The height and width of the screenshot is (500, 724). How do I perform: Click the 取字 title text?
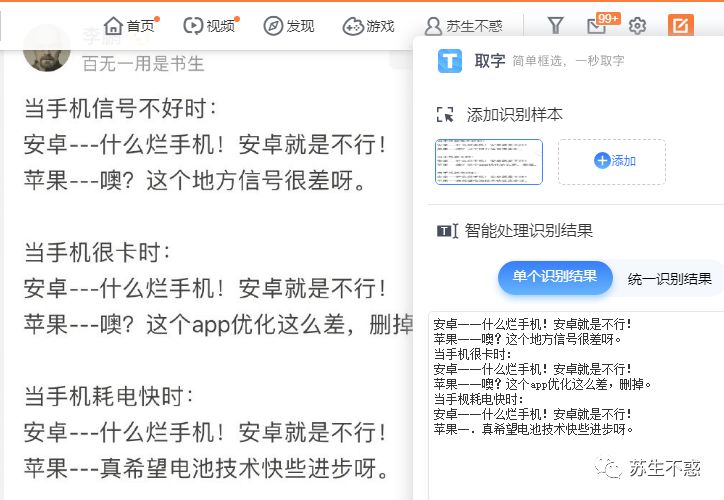[490, 60]
